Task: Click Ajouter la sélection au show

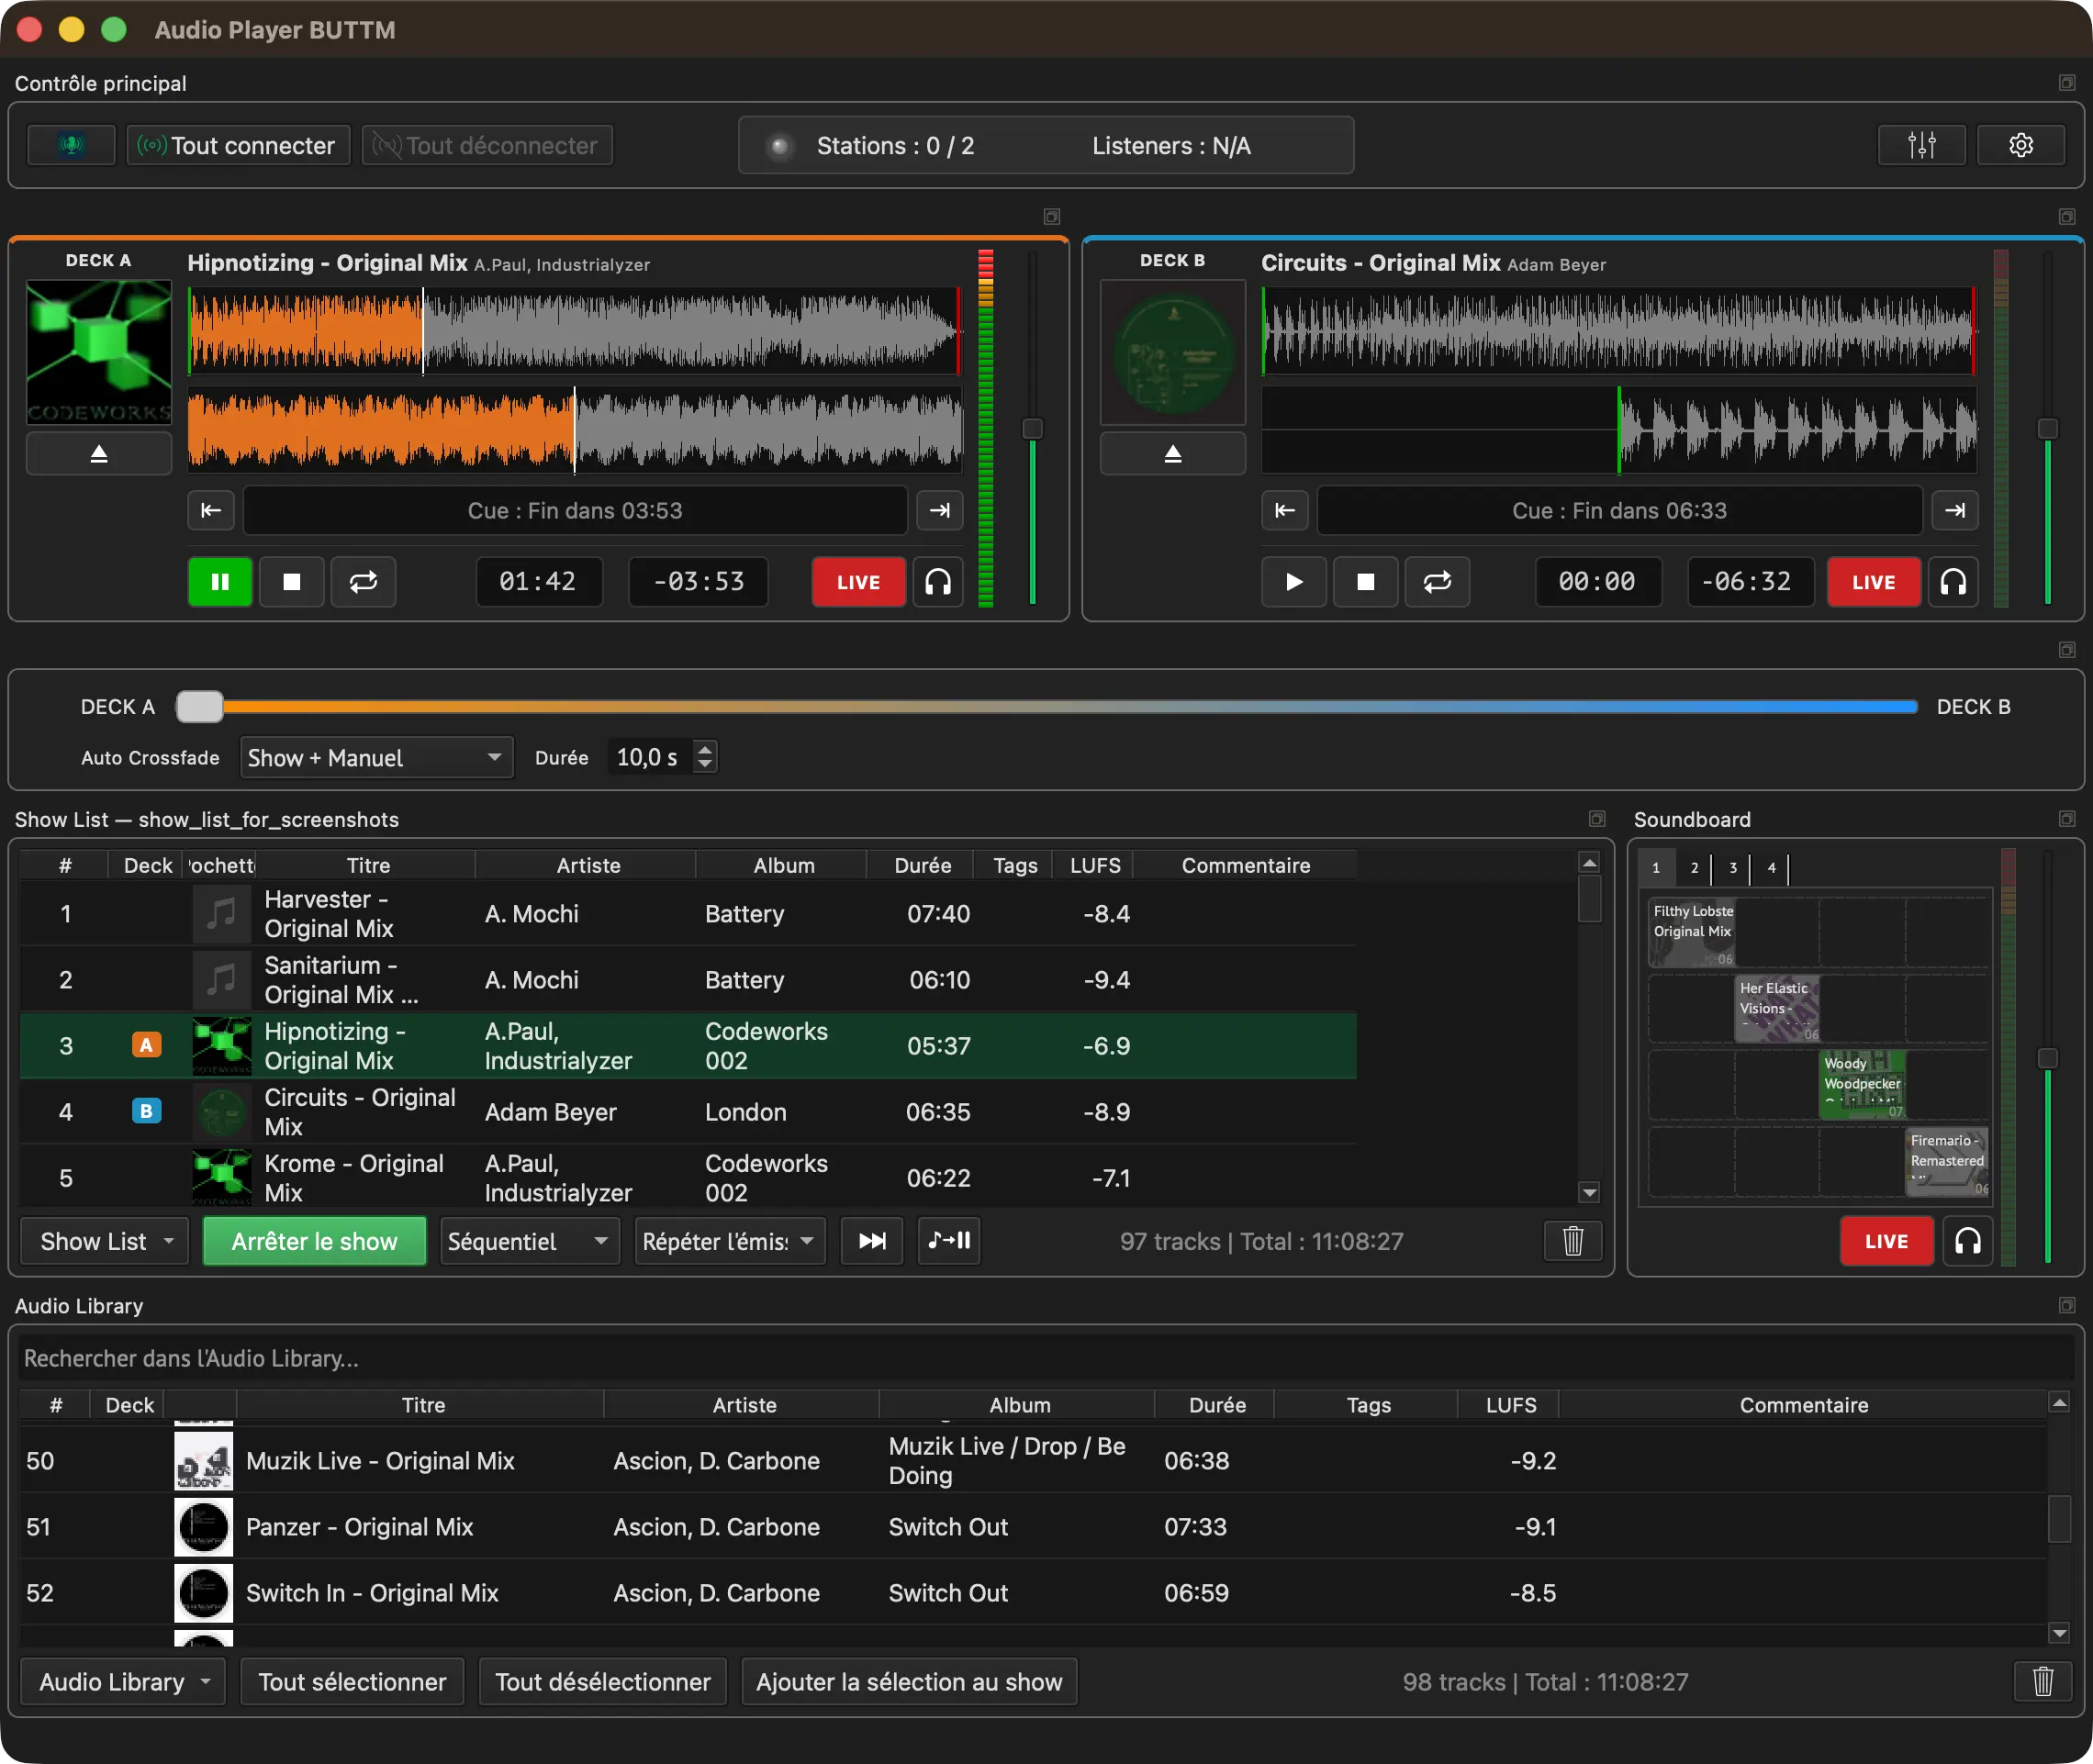Action: pos(909,1682)
